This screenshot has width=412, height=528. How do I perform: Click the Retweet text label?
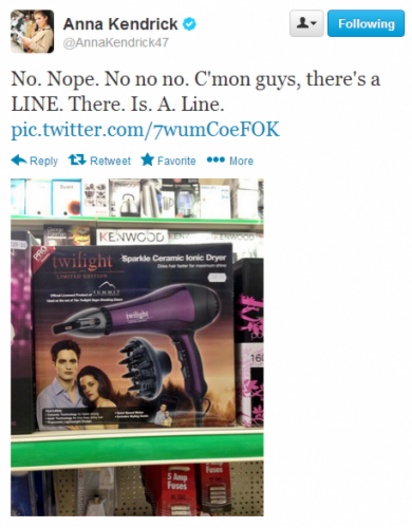(110, 161)
